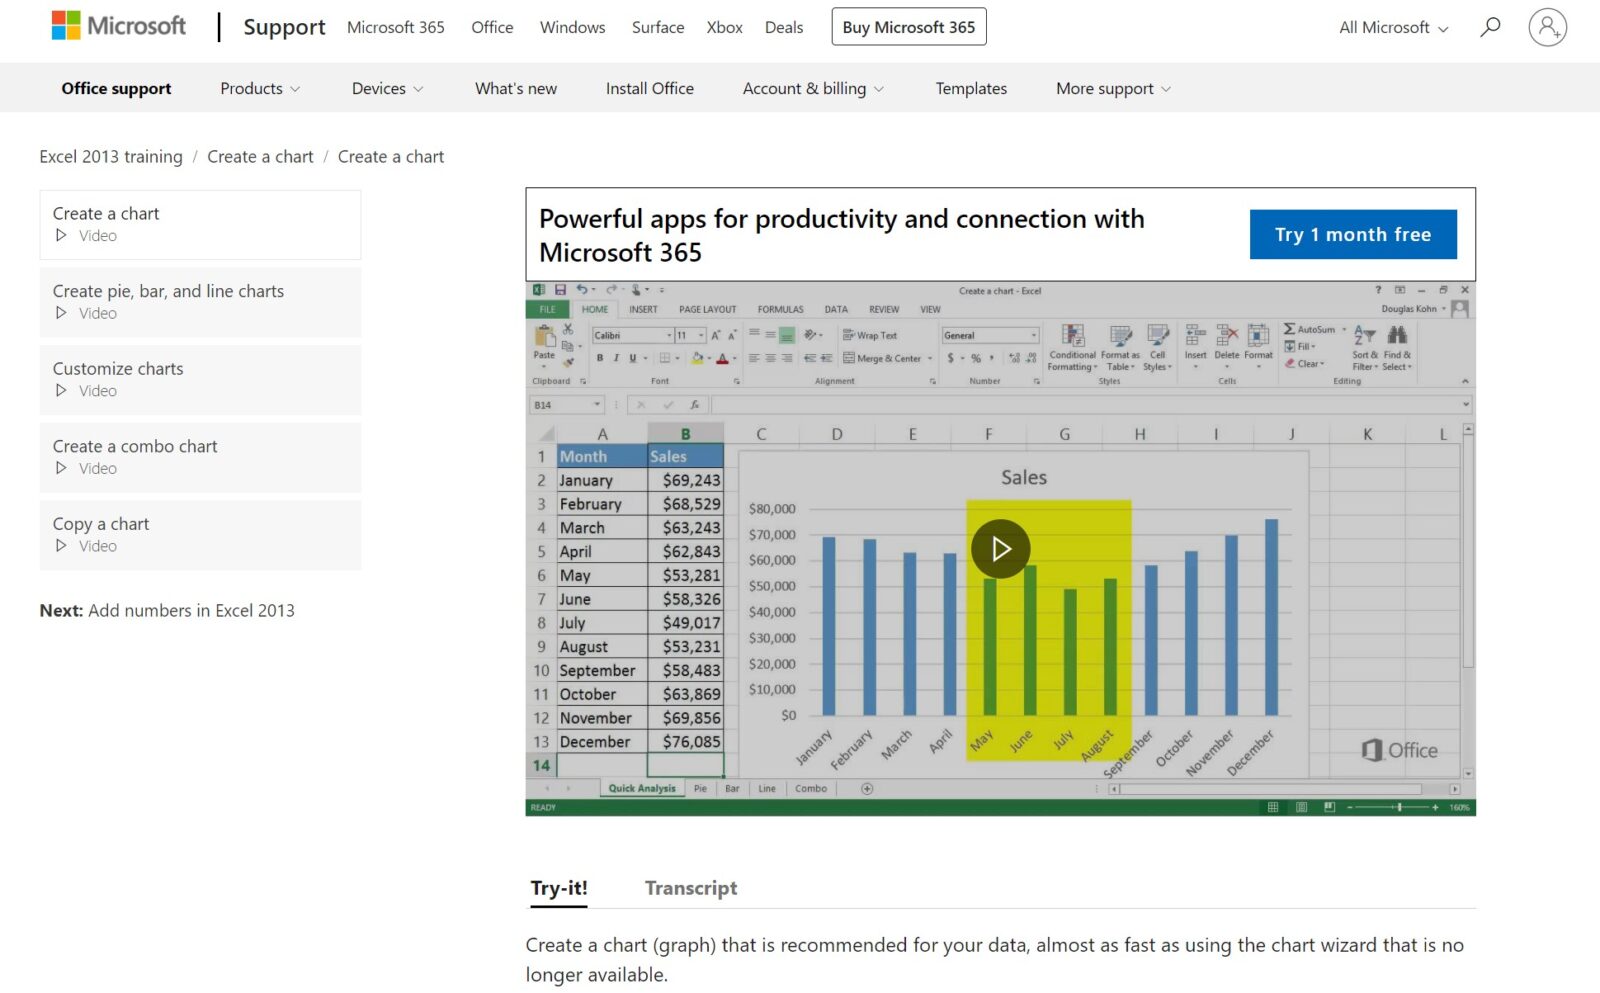The width and height of the screenshot is (1600, 993).
Task: Click the Save icon in Excel title bar
Action: [560, 290]
